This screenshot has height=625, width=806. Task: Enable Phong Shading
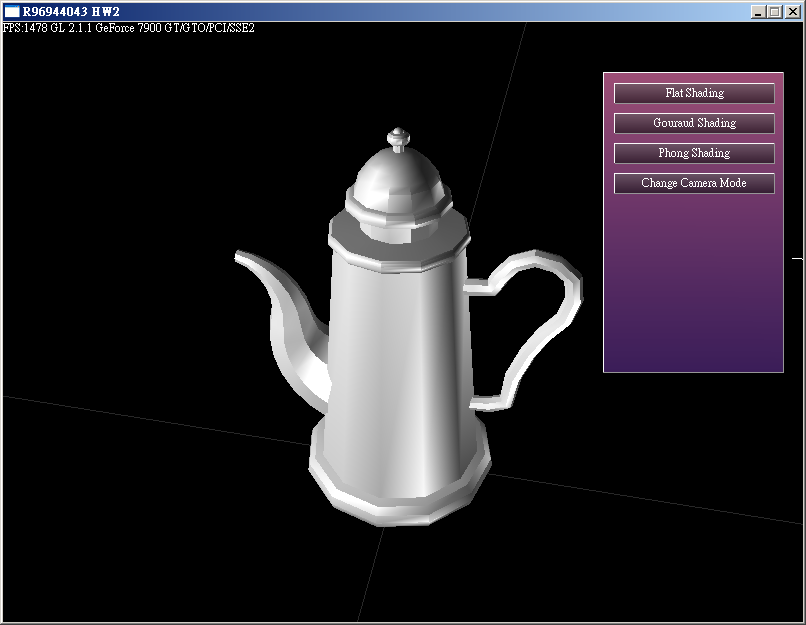click(x=694, y=153)
